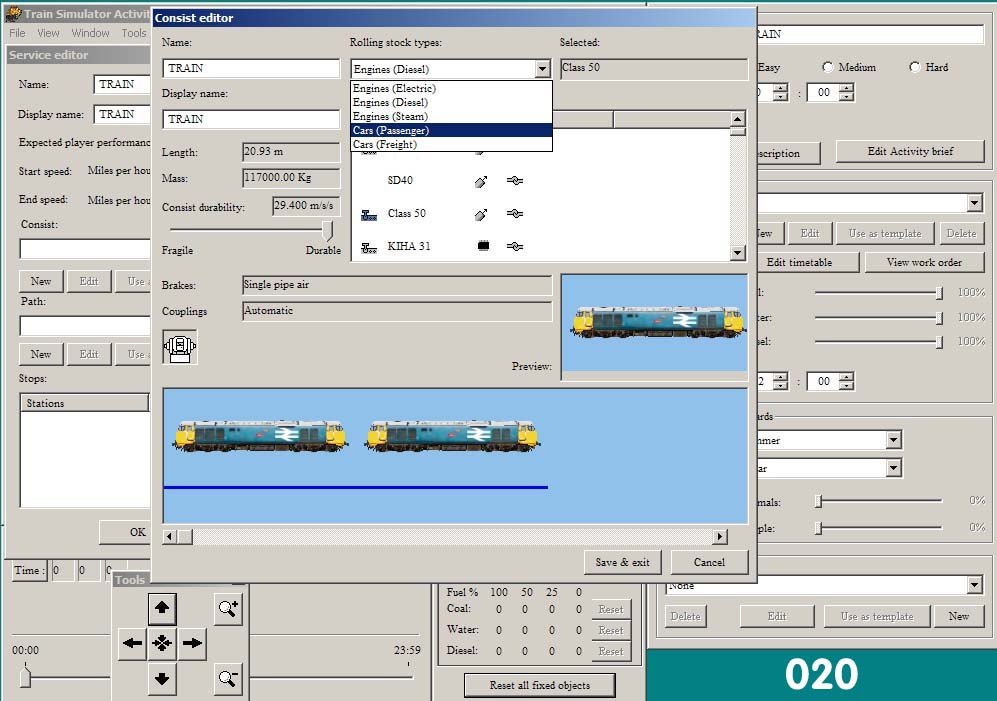The height and width of the screenshot is (701, 997).
Task: Click the View work order button
Action: pyautogui.click(x=924, y=262)
